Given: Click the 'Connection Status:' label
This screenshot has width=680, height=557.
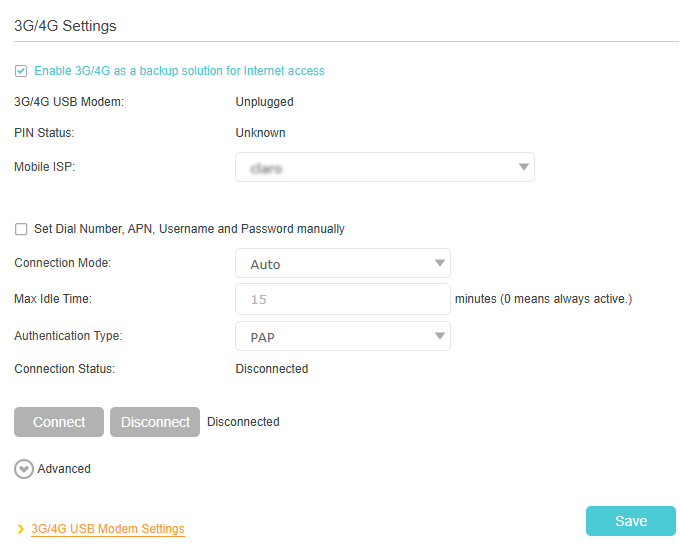Looking at the screenshot, I should coord(65,369).
